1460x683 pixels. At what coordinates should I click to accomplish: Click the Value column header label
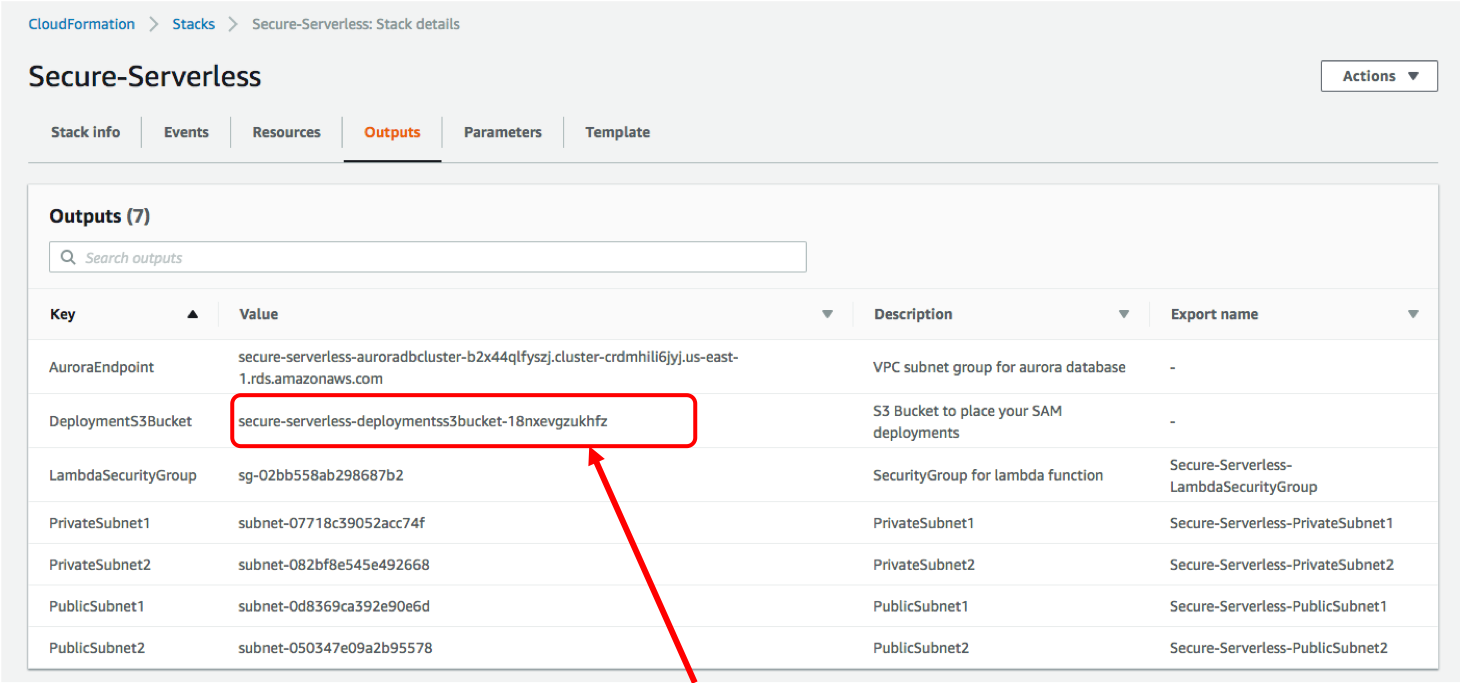[259, 314]
